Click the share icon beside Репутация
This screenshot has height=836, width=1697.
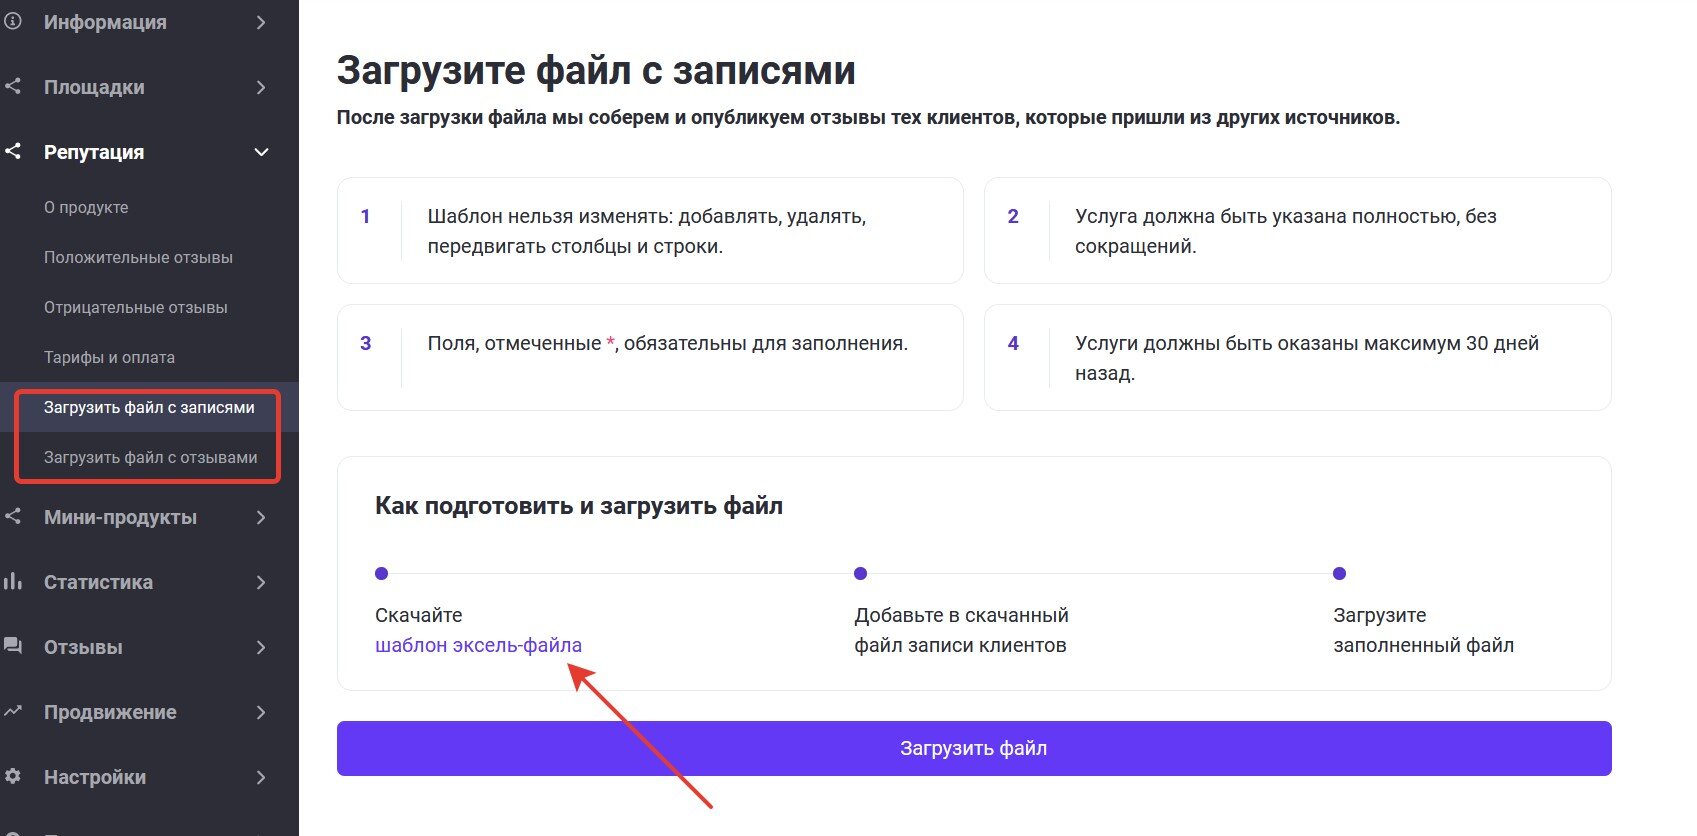coord(12,151)
